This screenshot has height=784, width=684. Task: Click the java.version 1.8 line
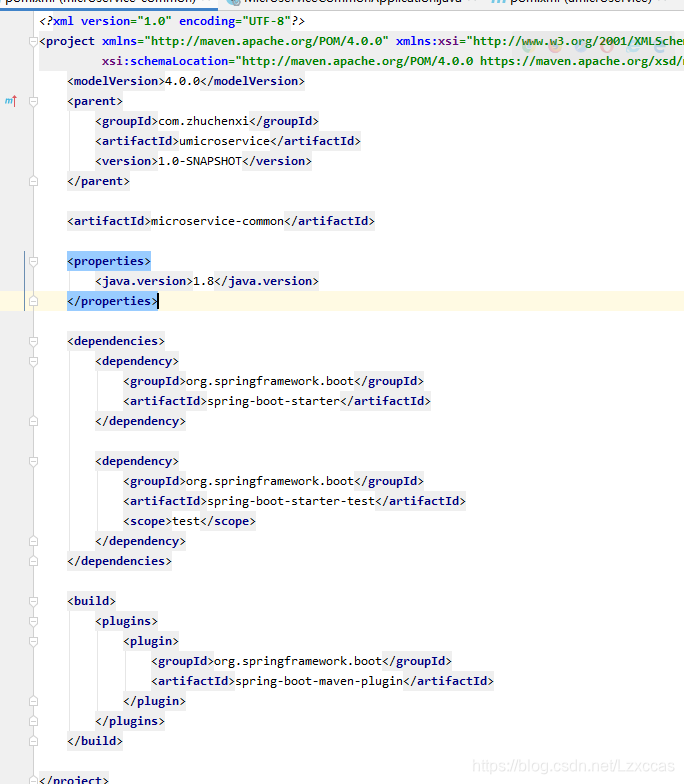[x=206, y=281]
